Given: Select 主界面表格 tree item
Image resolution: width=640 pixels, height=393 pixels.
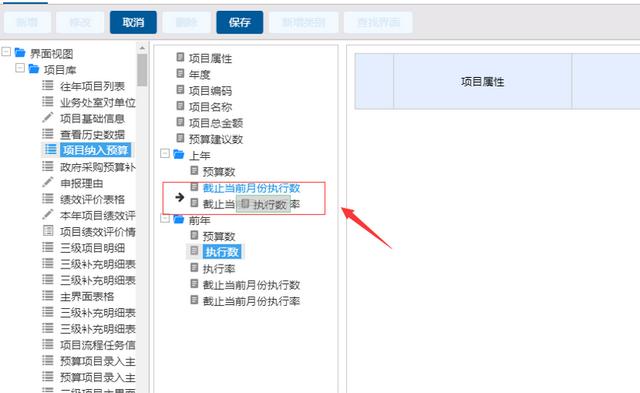Looking at the screenshot, I should (87, 296).
